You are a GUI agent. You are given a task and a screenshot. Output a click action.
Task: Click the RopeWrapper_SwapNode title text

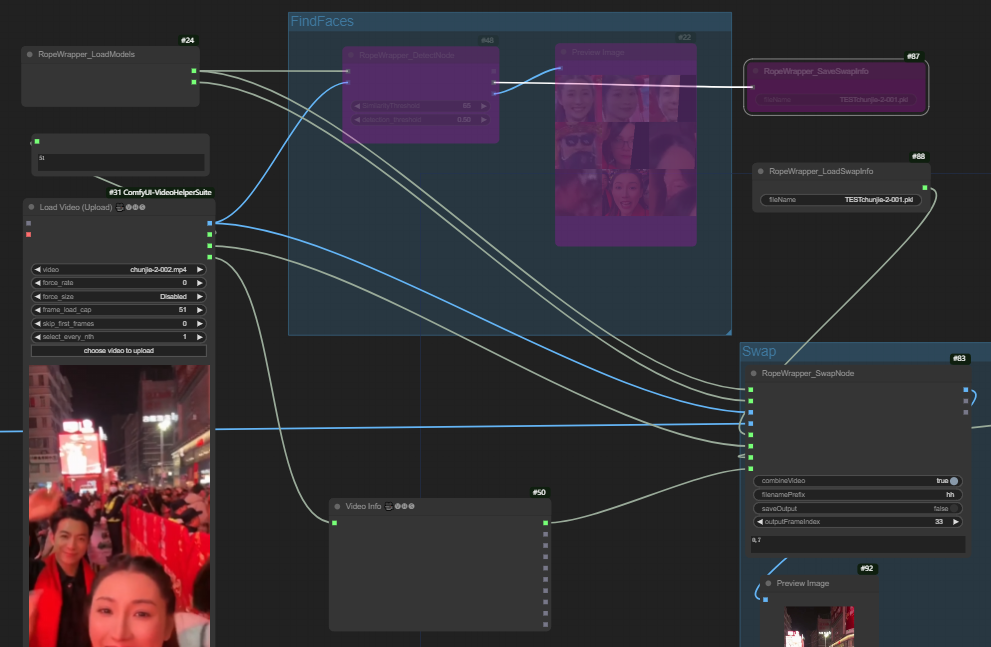tap(808, 373)
